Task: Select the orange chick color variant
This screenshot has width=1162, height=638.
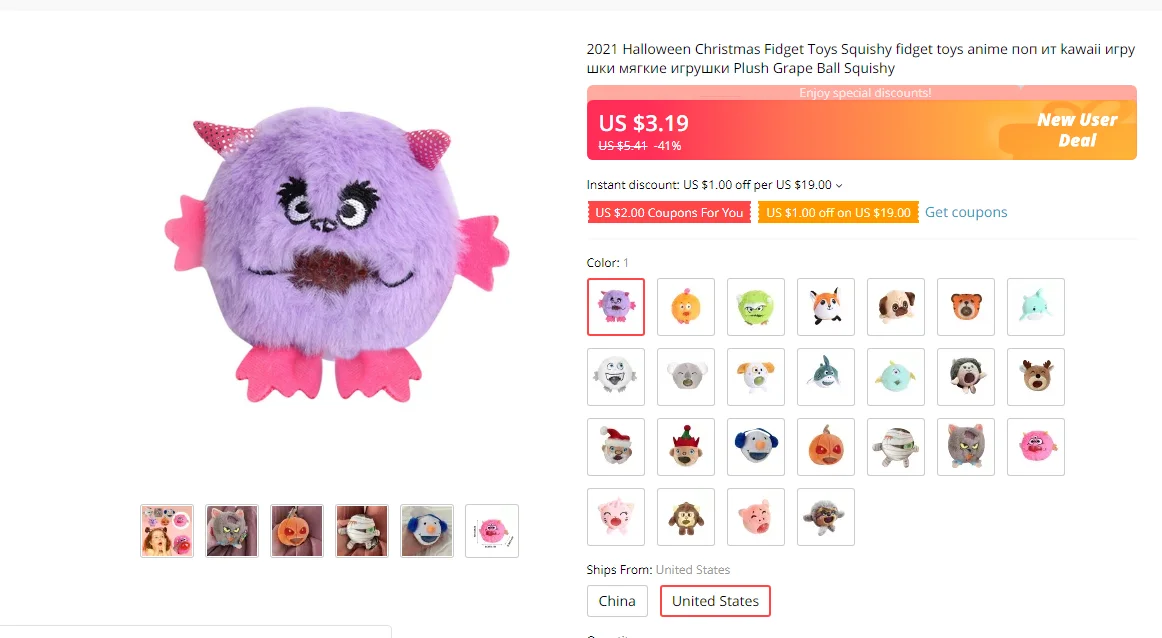Action: tap(686, 307)
